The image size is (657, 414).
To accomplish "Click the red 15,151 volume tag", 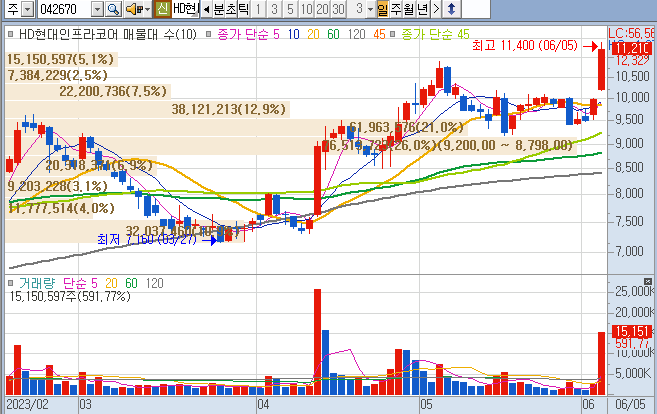I will point(632,331).
